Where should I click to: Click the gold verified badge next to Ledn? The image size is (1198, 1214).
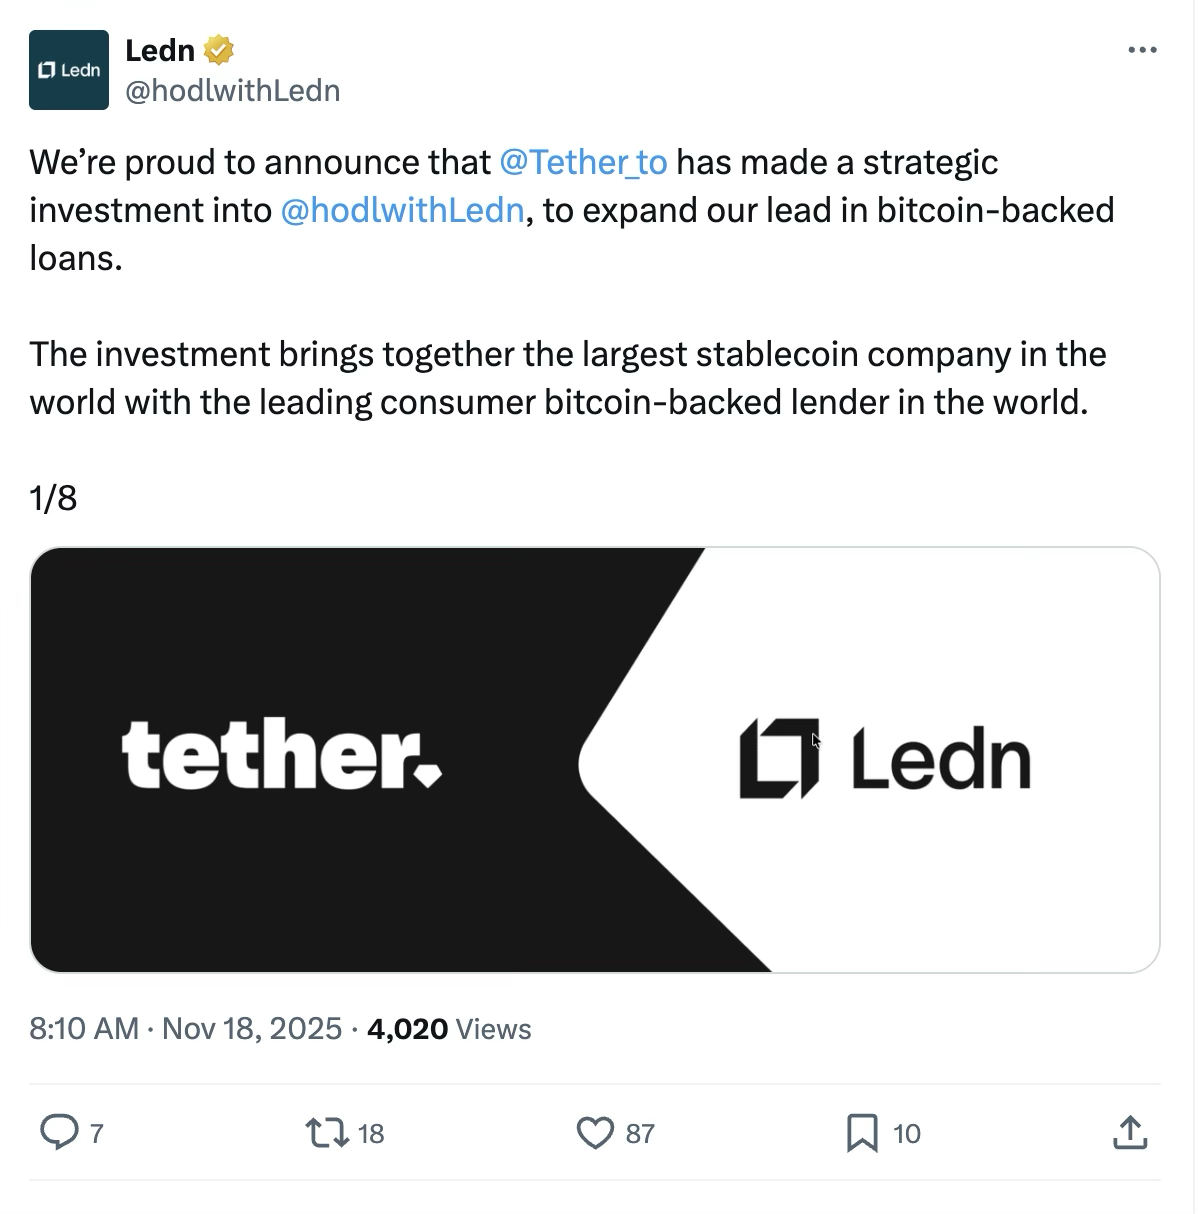(219, 49)
